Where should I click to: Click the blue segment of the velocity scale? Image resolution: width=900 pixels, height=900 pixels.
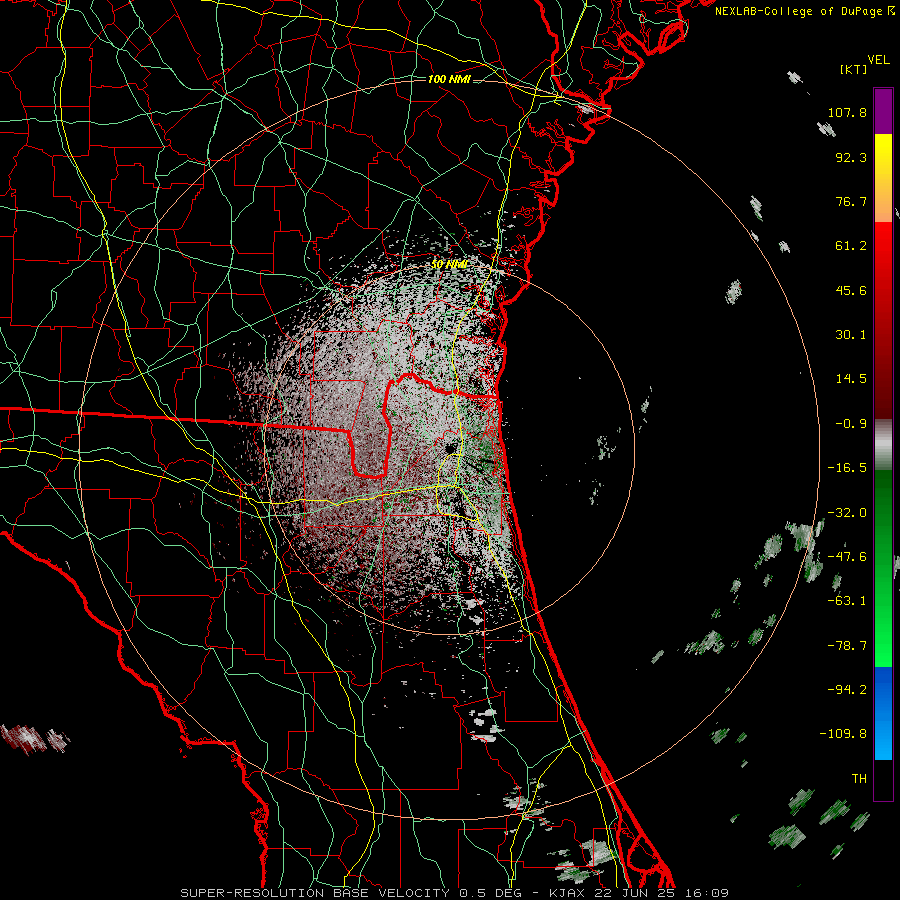pos(883,713)
